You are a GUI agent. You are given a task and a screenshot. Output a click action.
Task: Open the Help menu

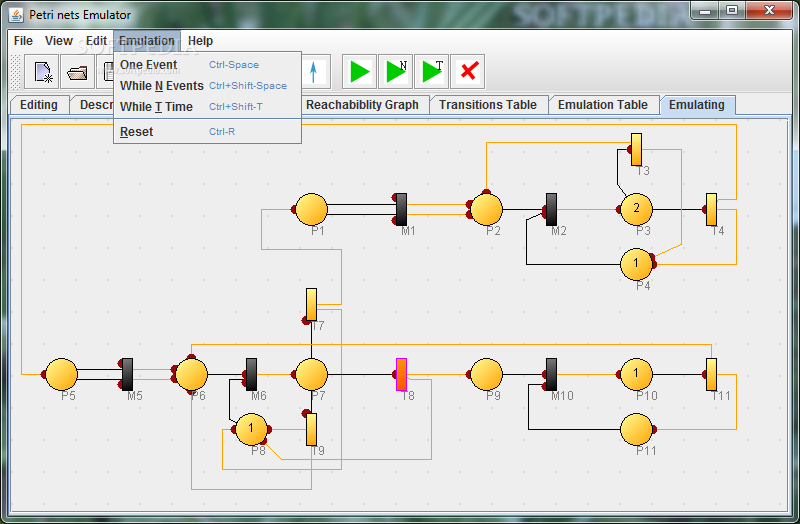click(200, 41)
